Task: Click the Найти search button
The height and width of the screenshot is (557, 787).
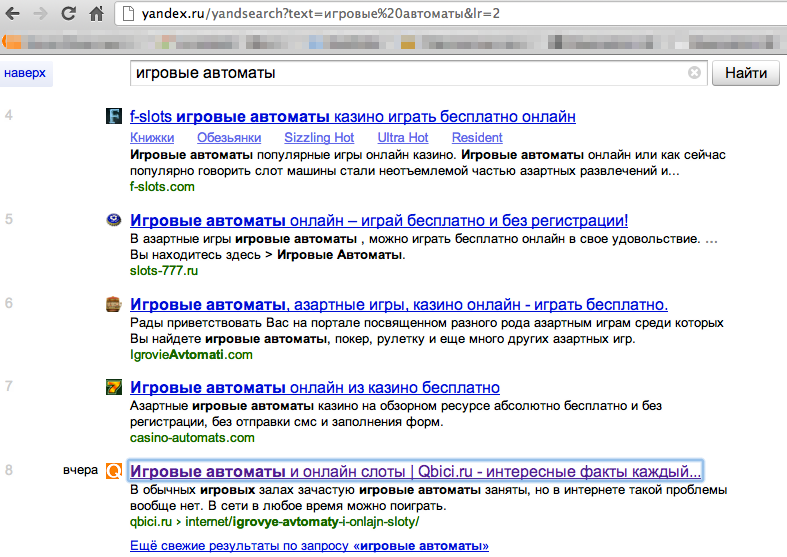Action: click(x=746, y=73)
